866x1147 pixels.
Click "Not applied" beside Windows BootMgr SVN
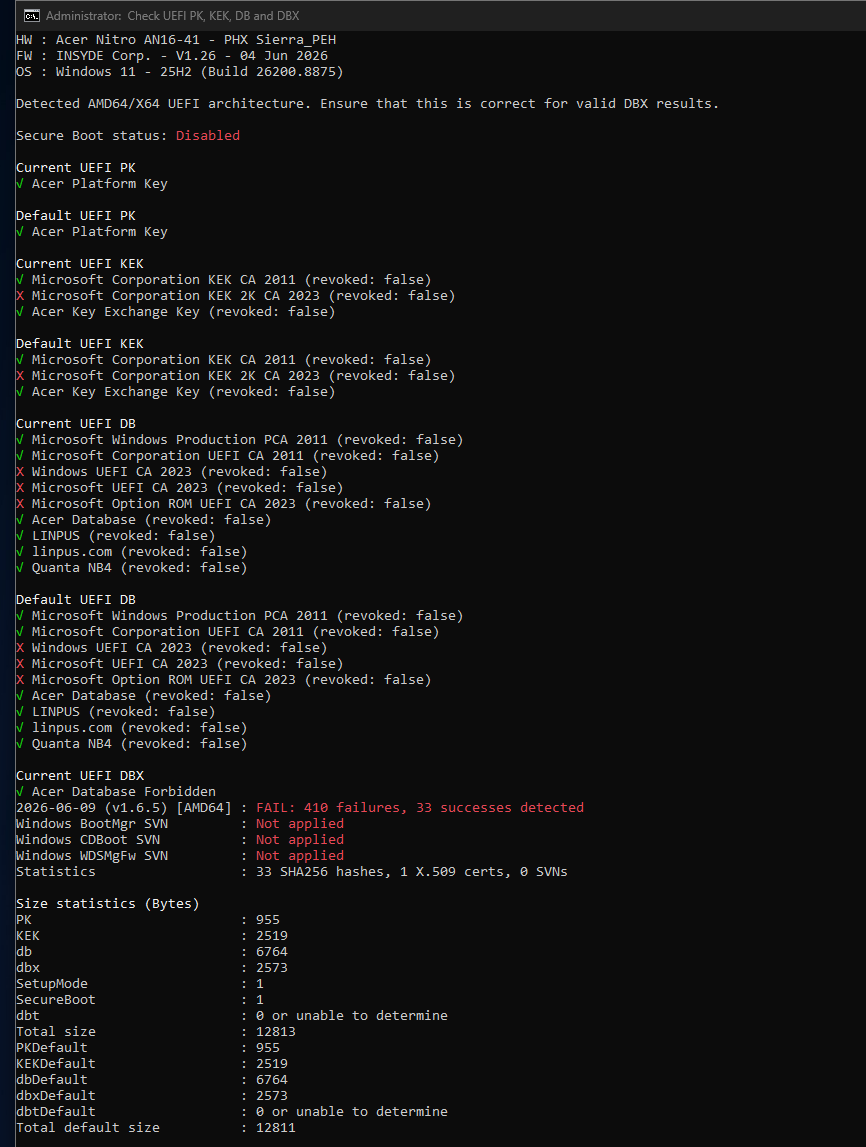(300, 824)
